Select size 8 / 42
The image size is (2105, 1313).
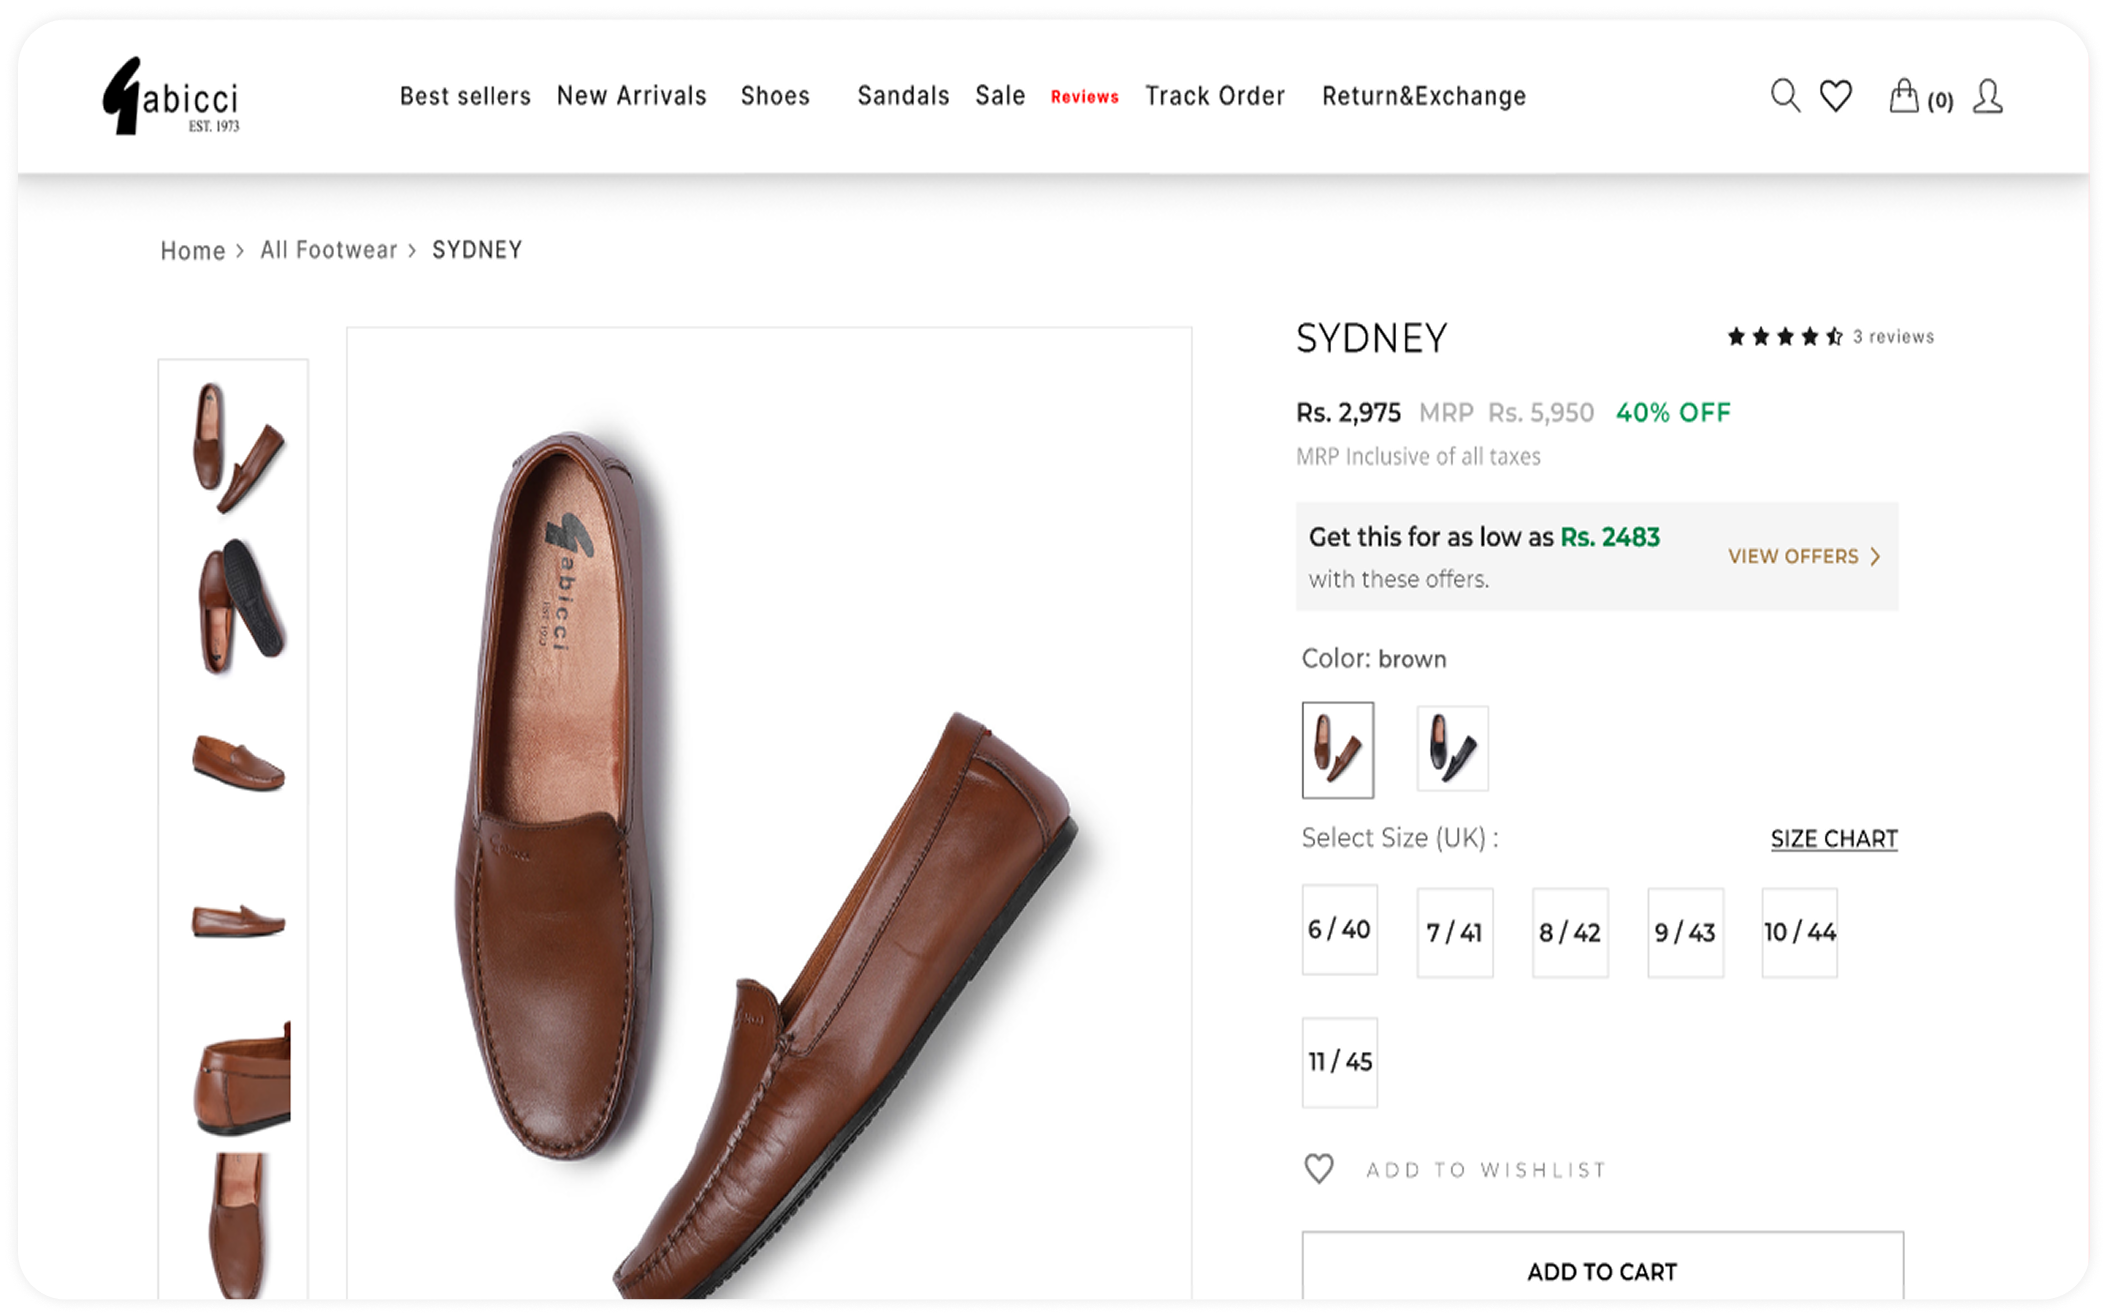[x=1570, y=932]
